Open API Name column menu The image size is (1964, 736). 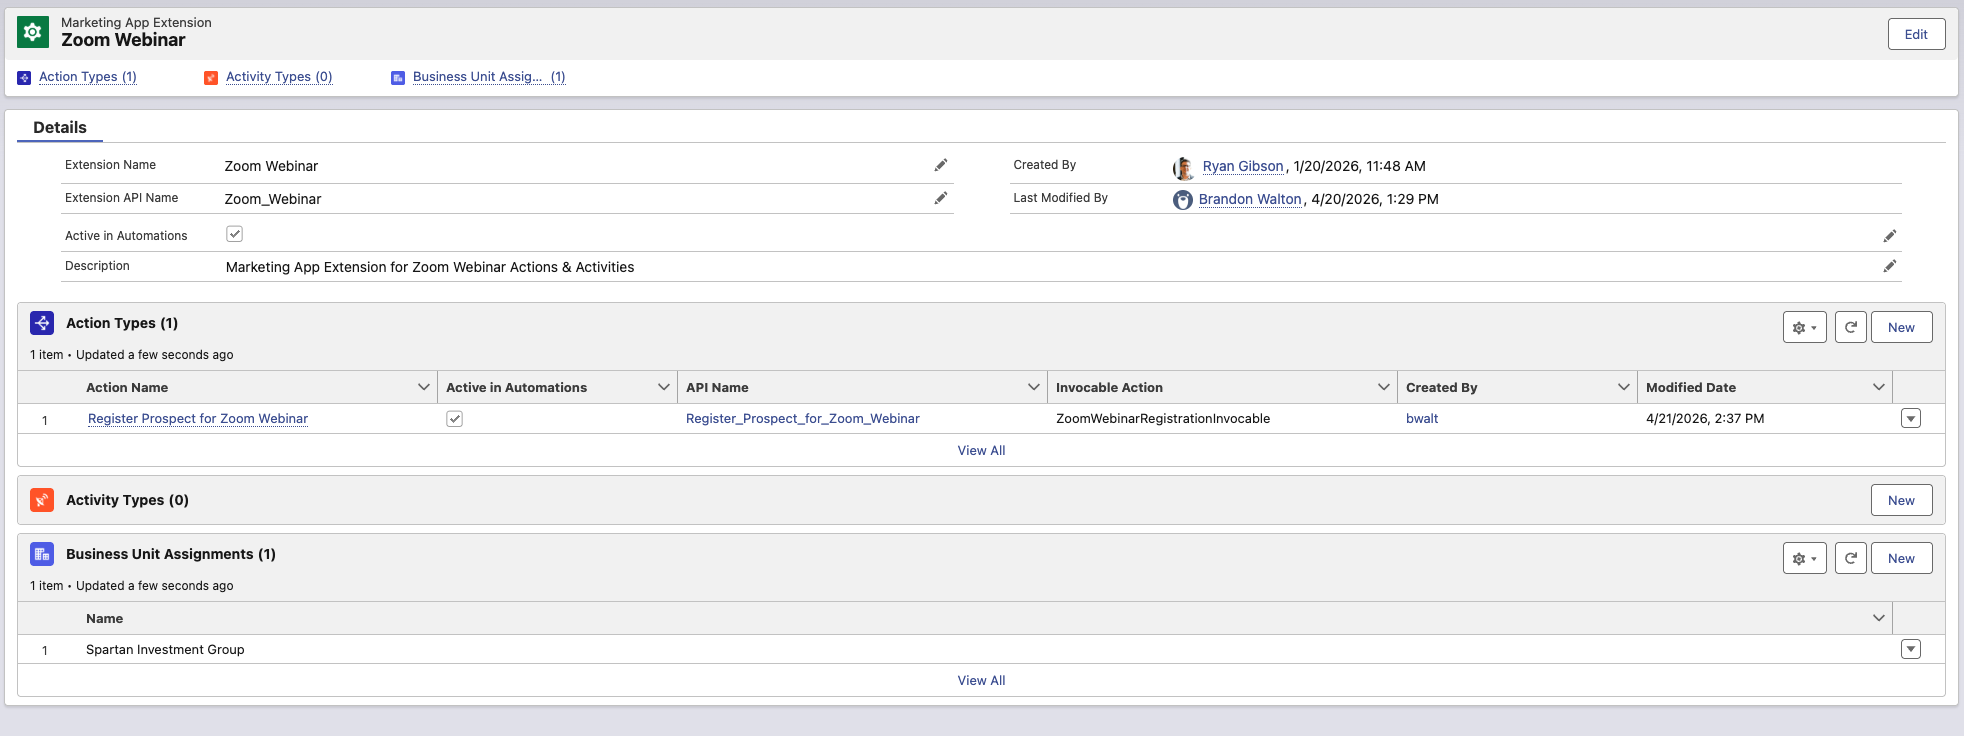(x=1033, y=387)
